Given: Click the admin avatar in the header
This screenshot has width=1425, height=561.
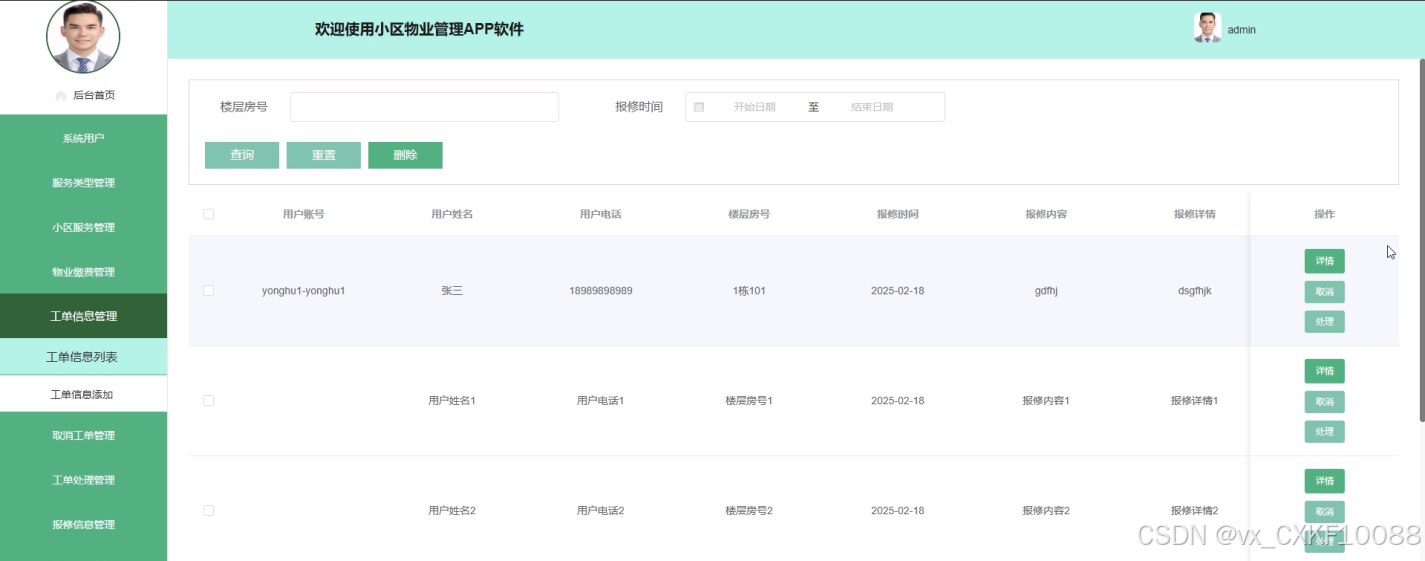Looking at the screenshot, I should (1207, 28).
